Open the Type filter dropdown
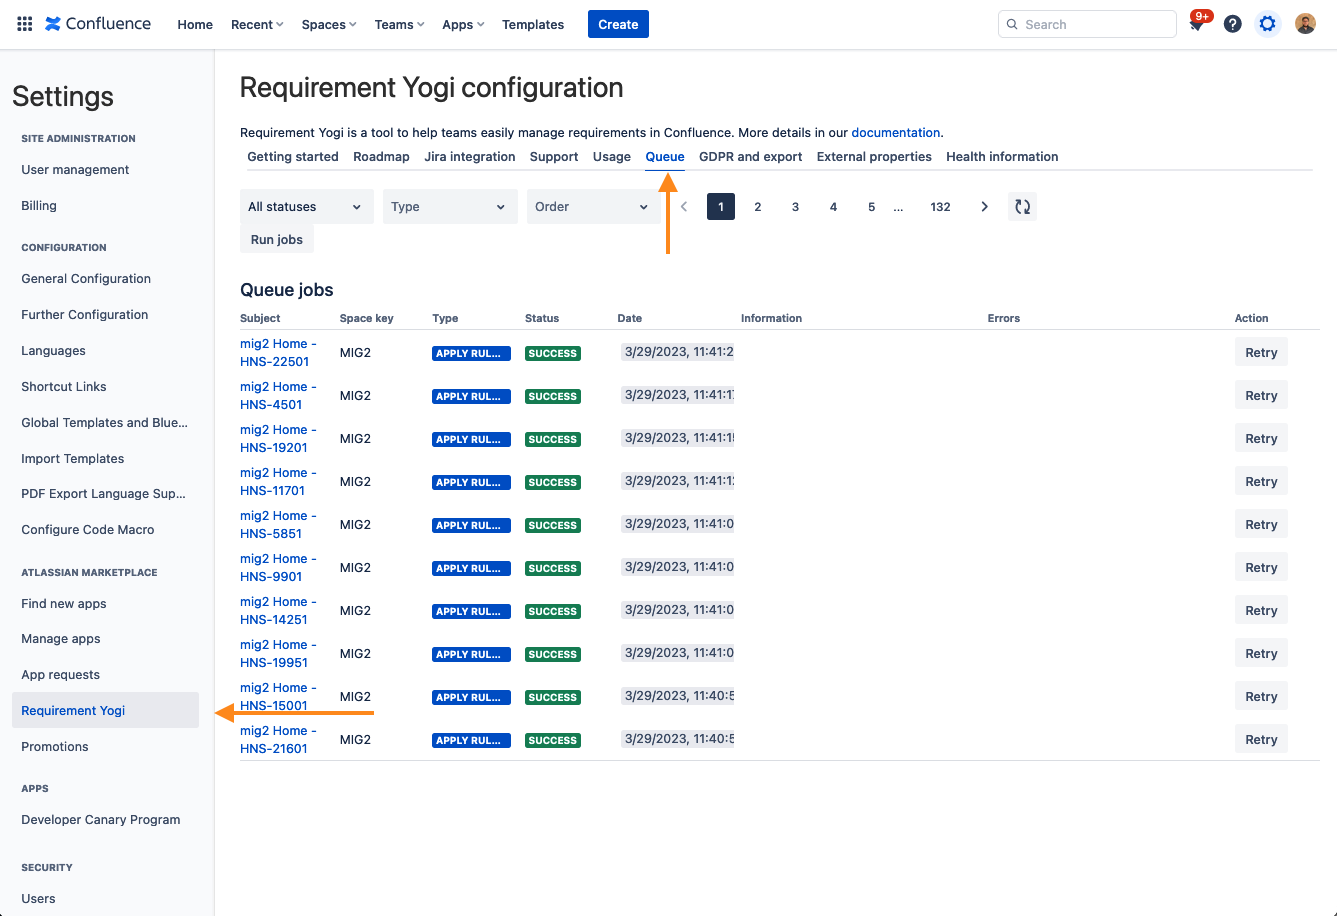Viewport: 1337px width, 916px height. point(449,207)
